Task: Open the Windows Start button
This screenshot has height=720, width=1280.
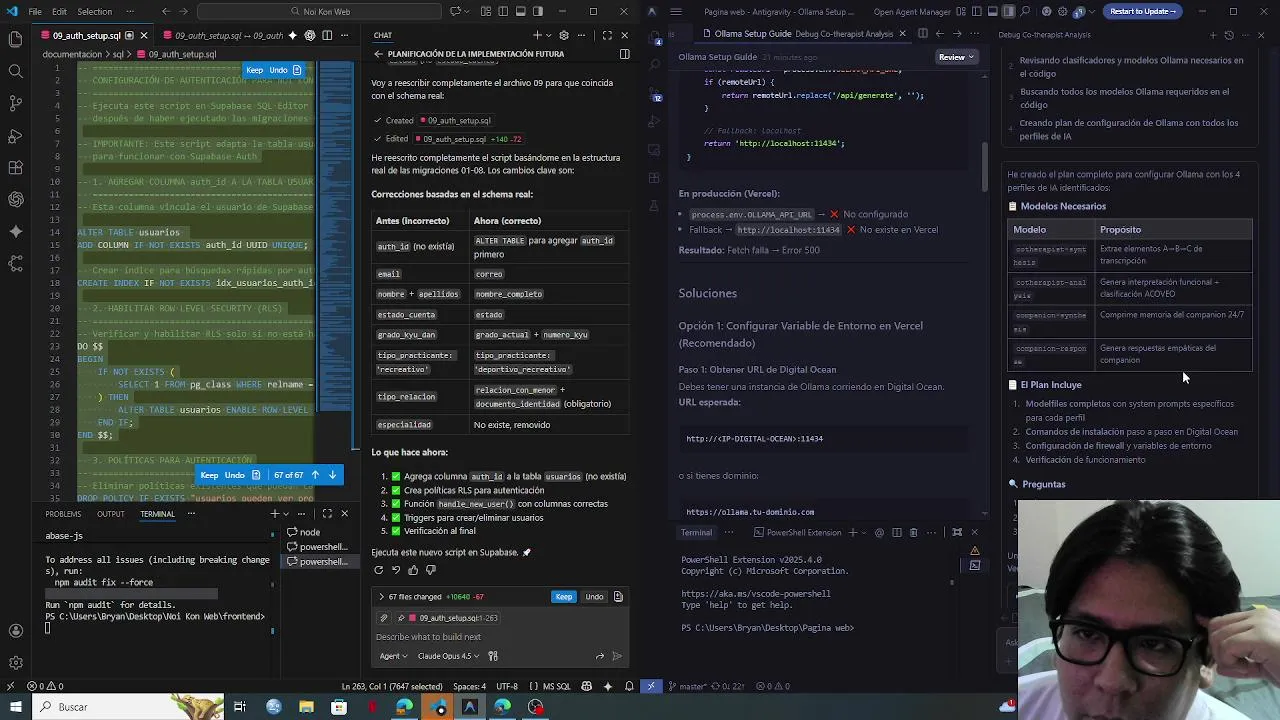Action: pos(14,707)
